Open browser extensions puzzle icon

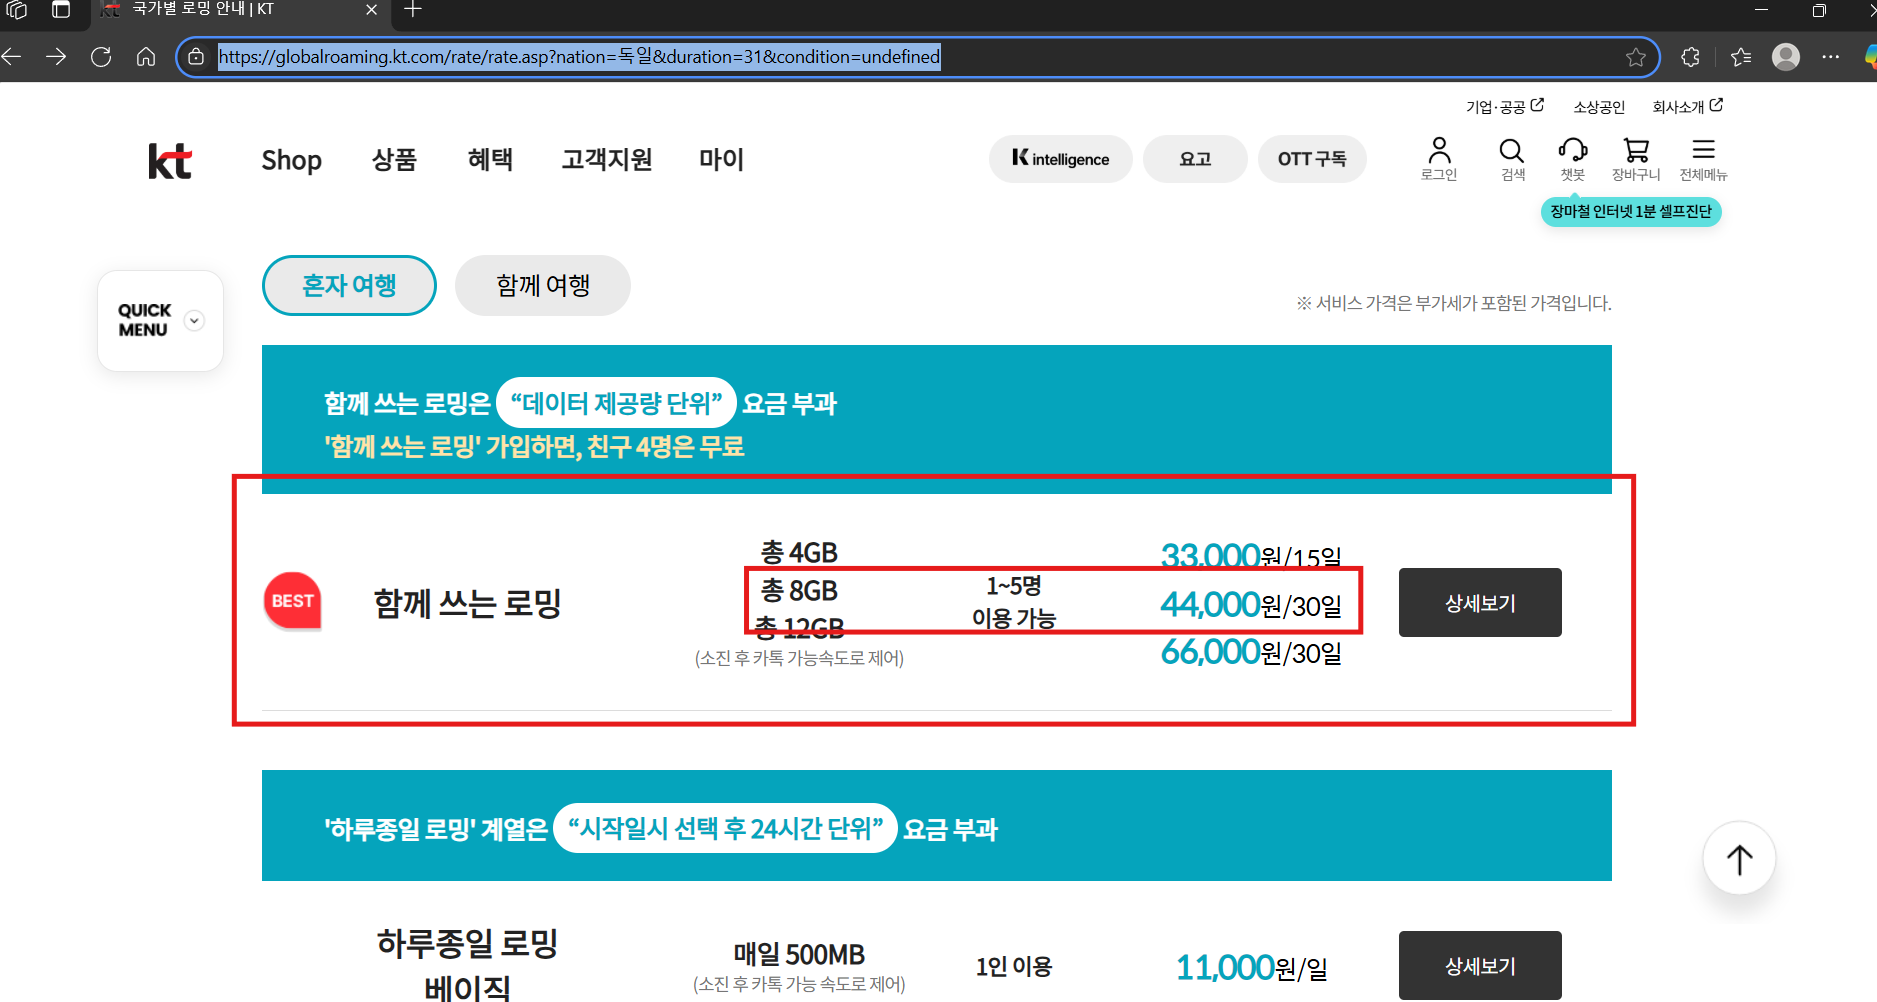click(x=1691, y=57)
